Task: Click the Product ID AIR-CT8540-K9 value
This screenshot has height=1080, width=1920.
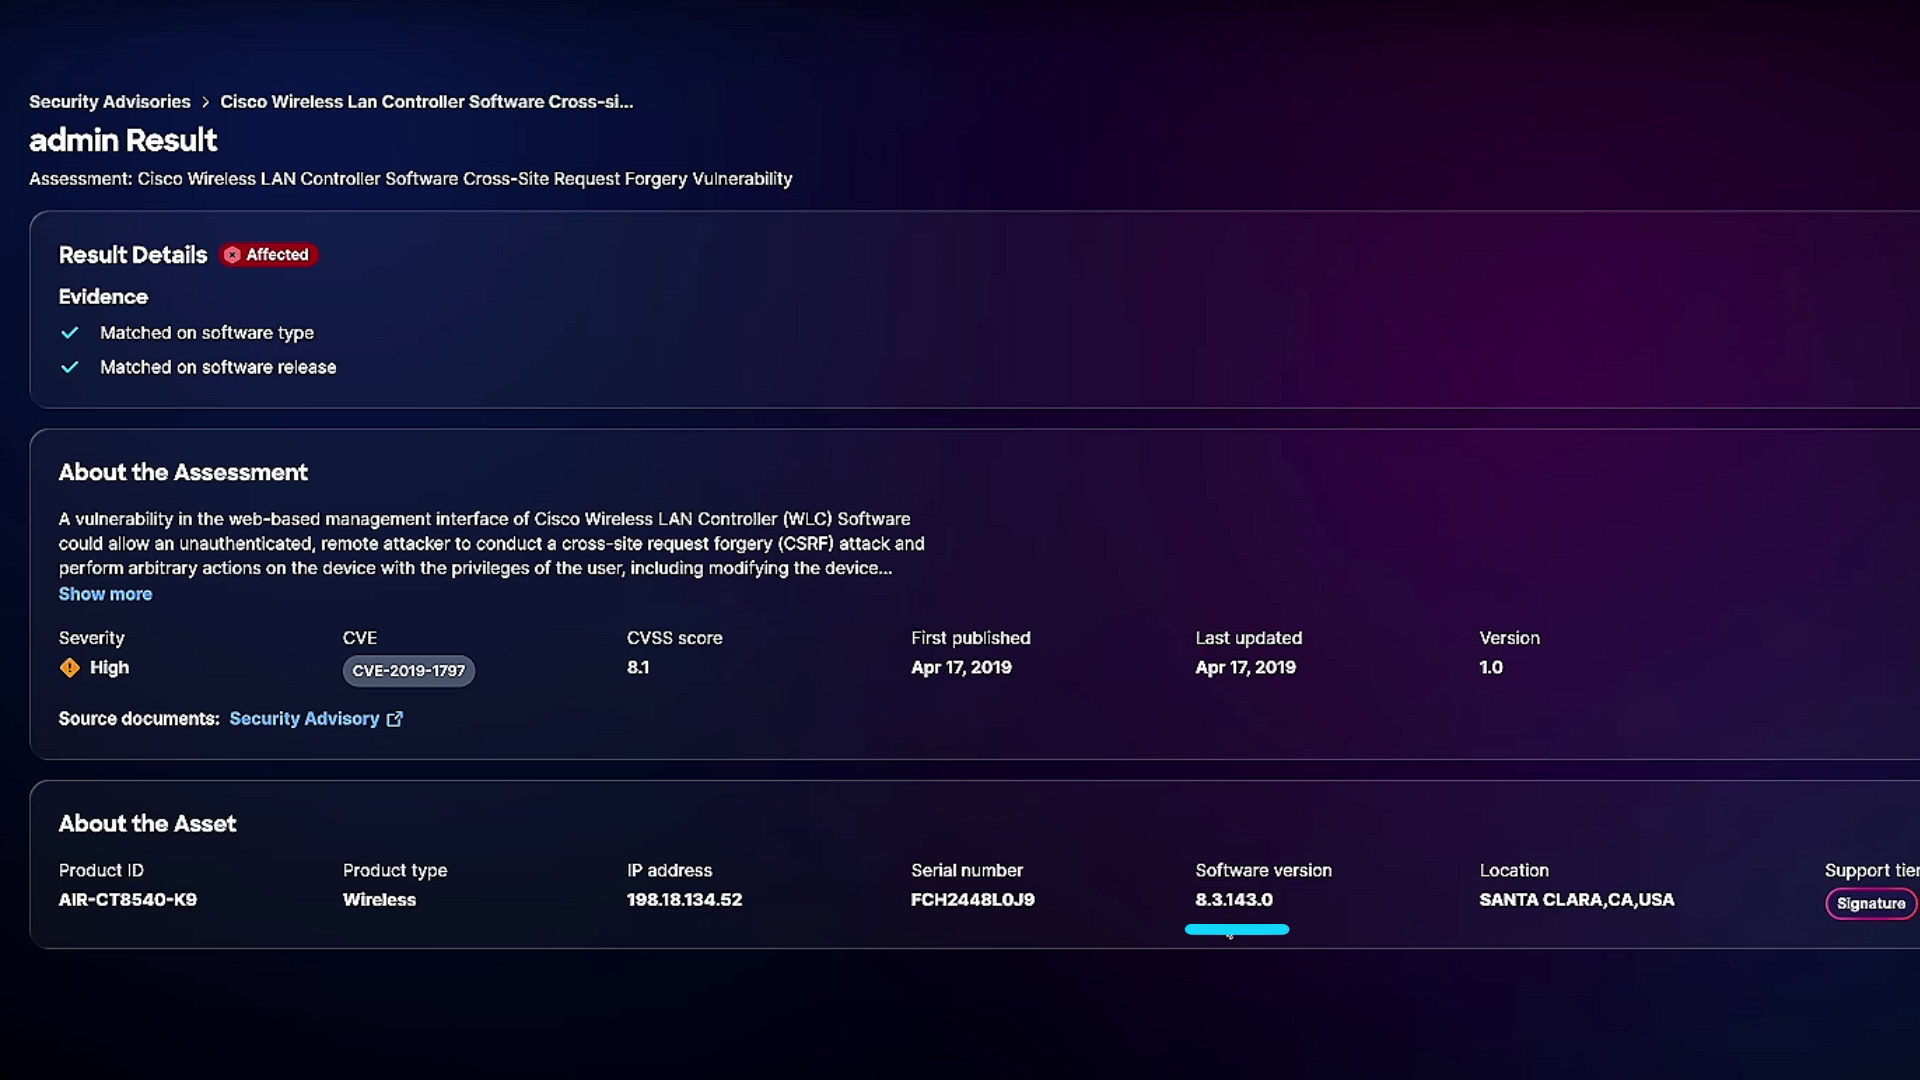Action: coord(127,900)
